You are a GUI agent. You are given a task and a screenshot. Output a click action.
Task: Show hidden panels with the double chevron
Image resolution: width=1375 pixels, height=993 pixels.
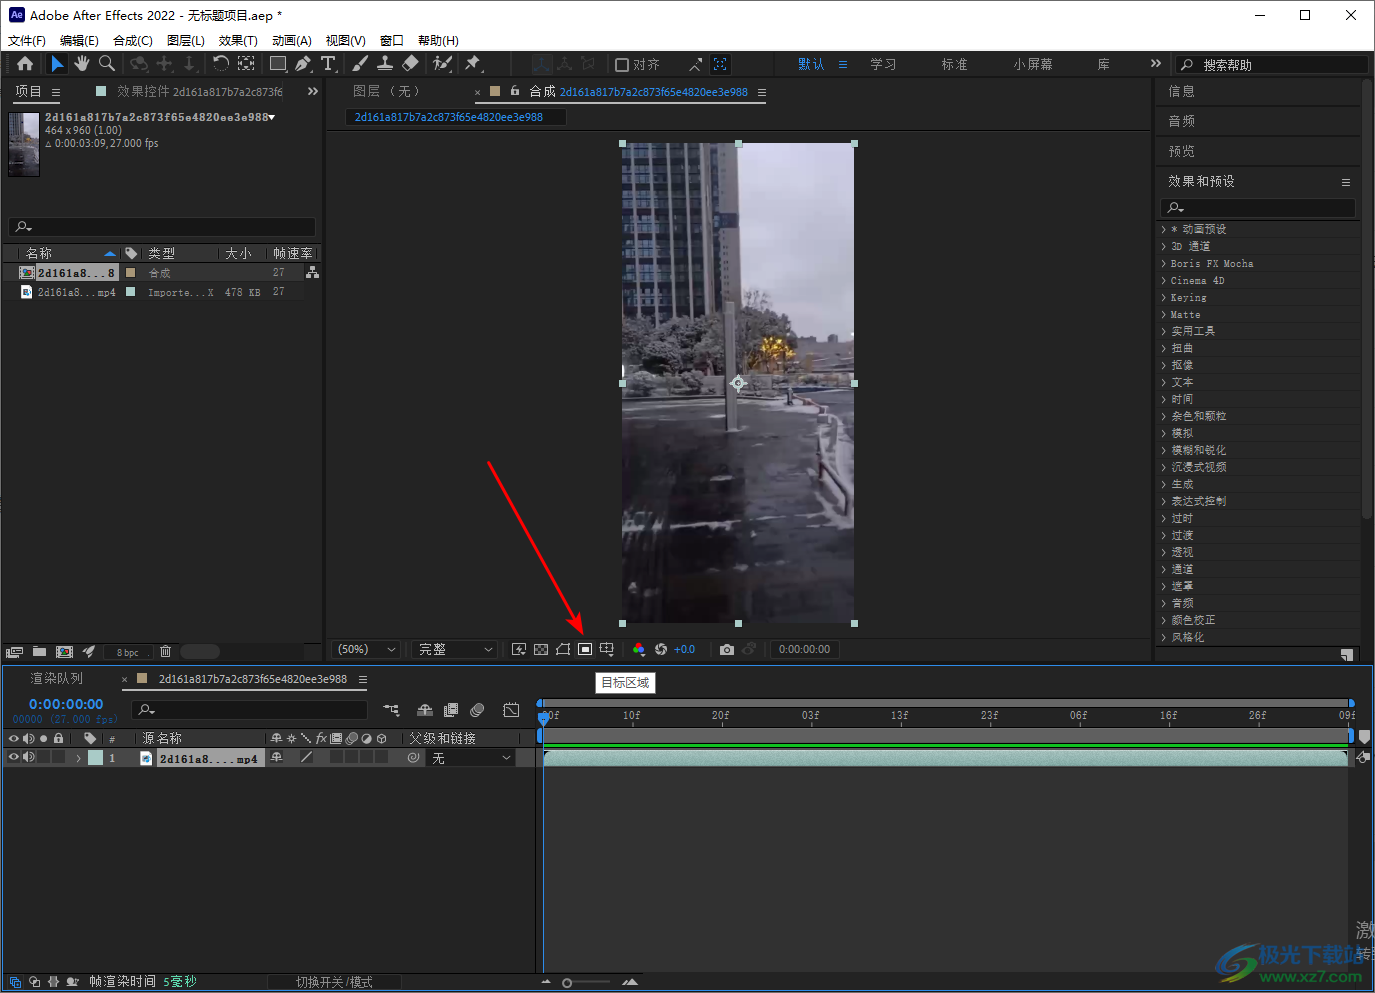[x=313, y=91]
